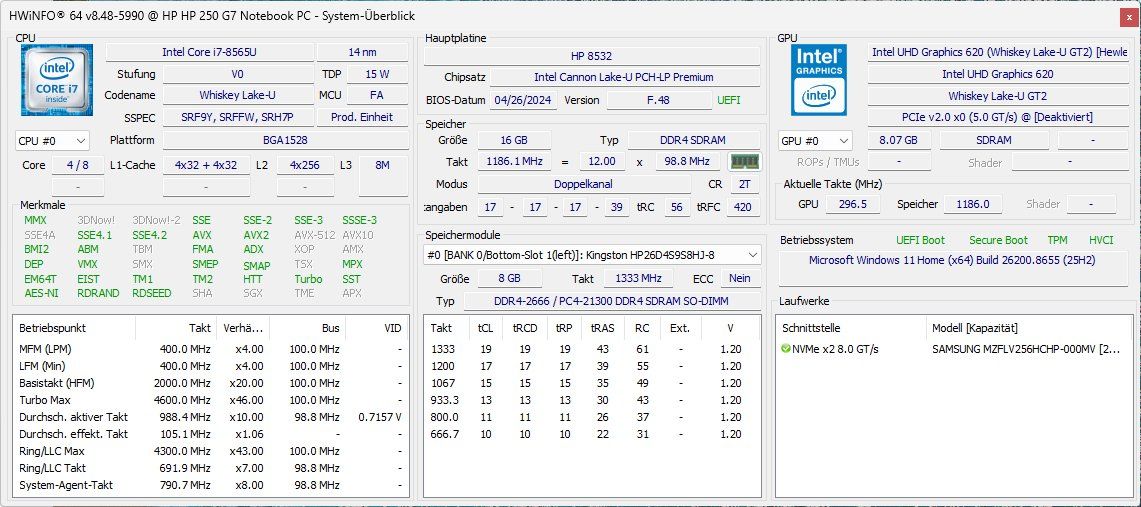Click the Betriebspunkt column header
This screenshot has width=1141, height=507.
point(75,329)
